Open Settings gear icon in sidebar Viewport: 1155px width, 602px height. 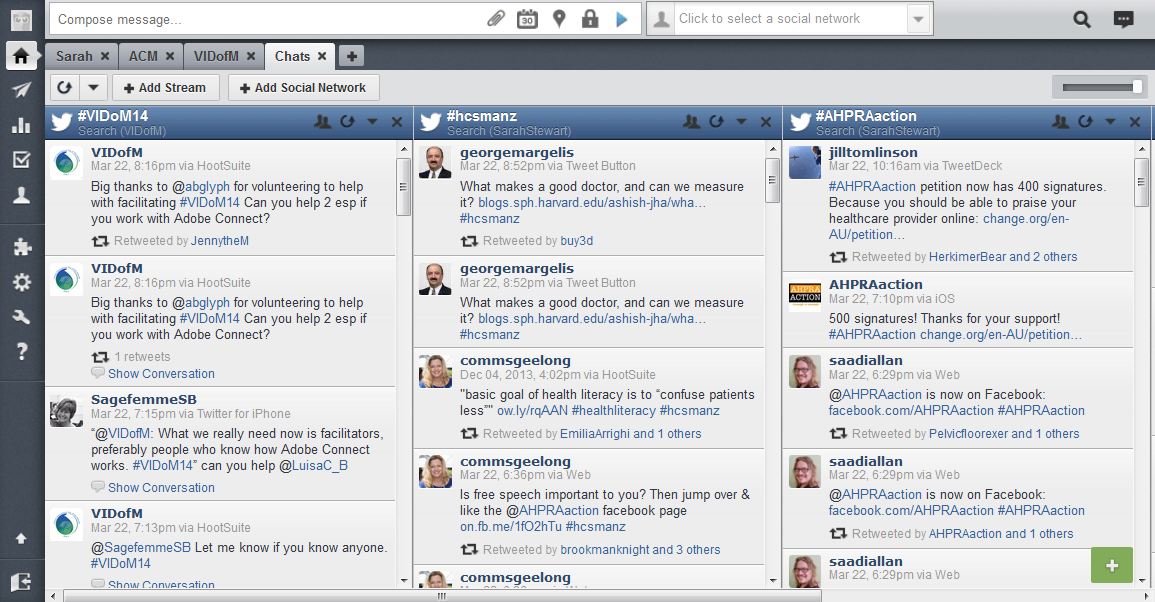click(x=22, y=282)
